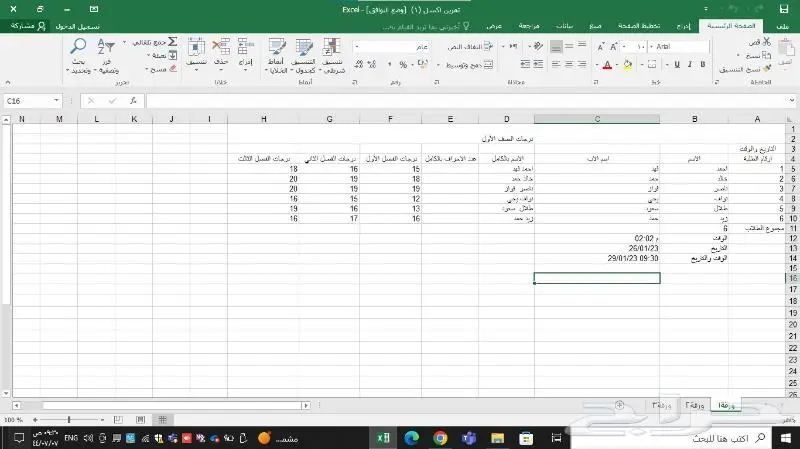Open the View ribbon tab
The width and height of the screenshot is (800, 449).
pos(494,26)
